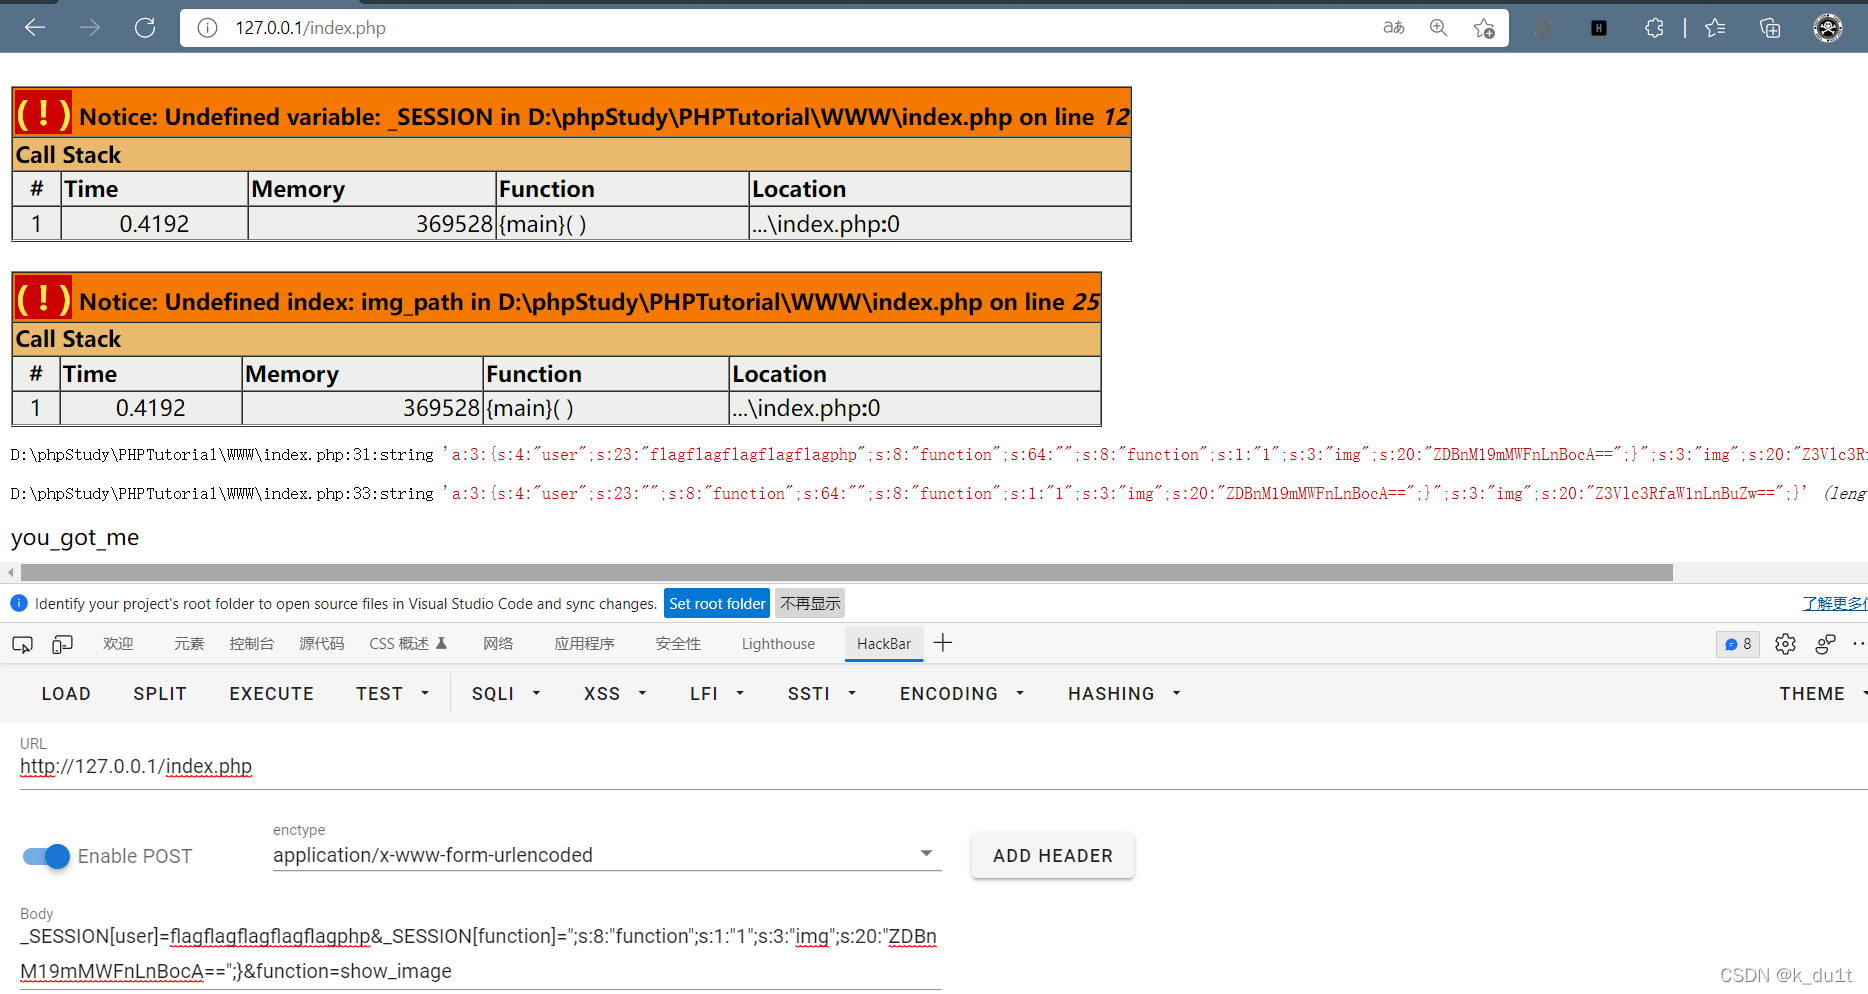Open the 应用程序 (Application) tab

584,644
